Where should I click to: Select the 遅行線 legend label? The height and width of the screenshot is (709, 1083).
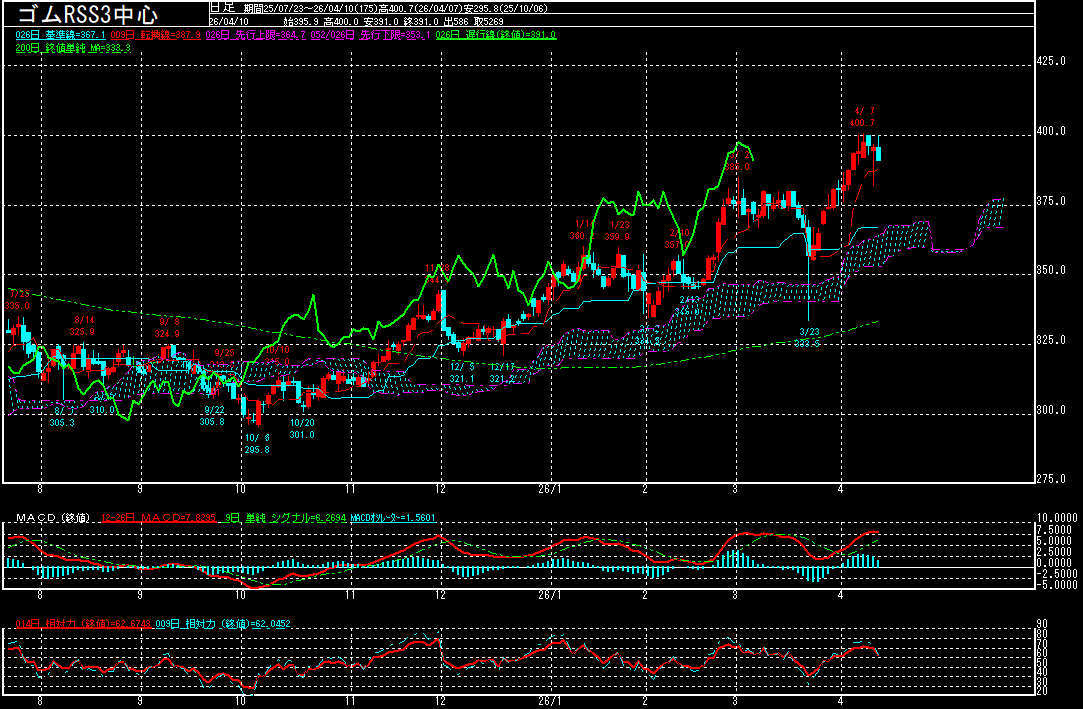(x=496, y=35)
